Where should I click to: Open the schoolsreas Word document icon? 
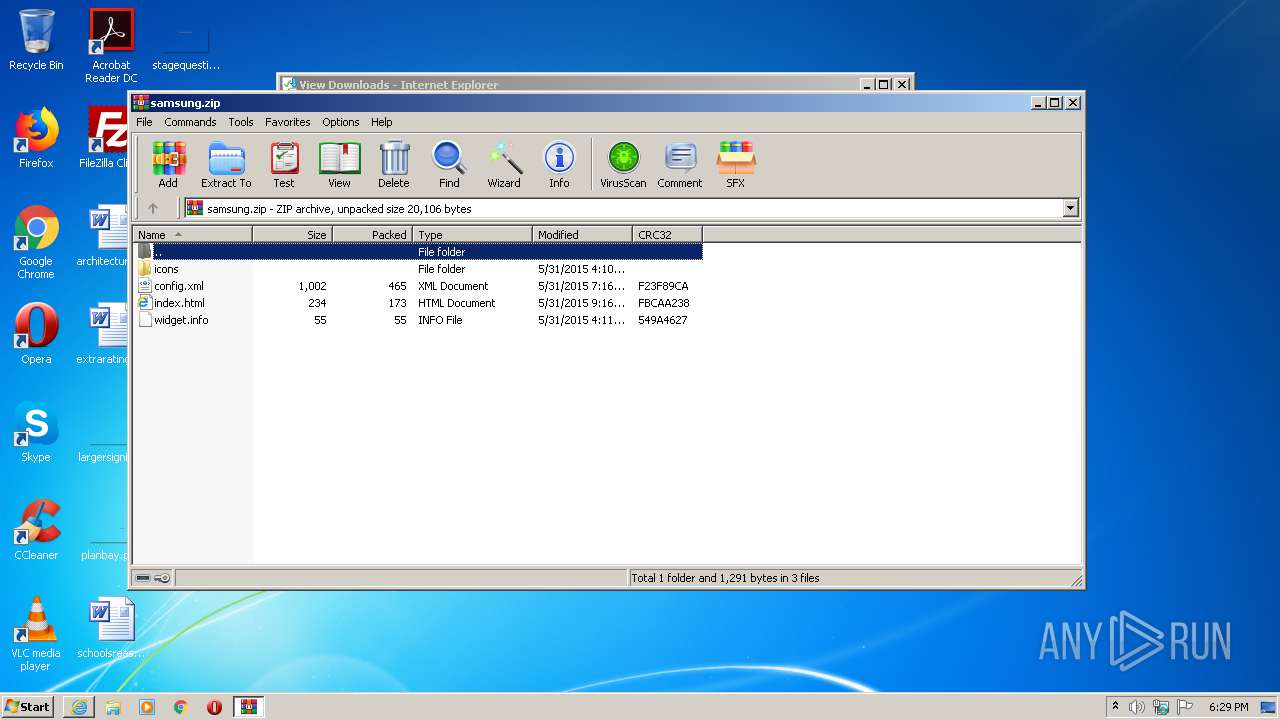(111, 628)
